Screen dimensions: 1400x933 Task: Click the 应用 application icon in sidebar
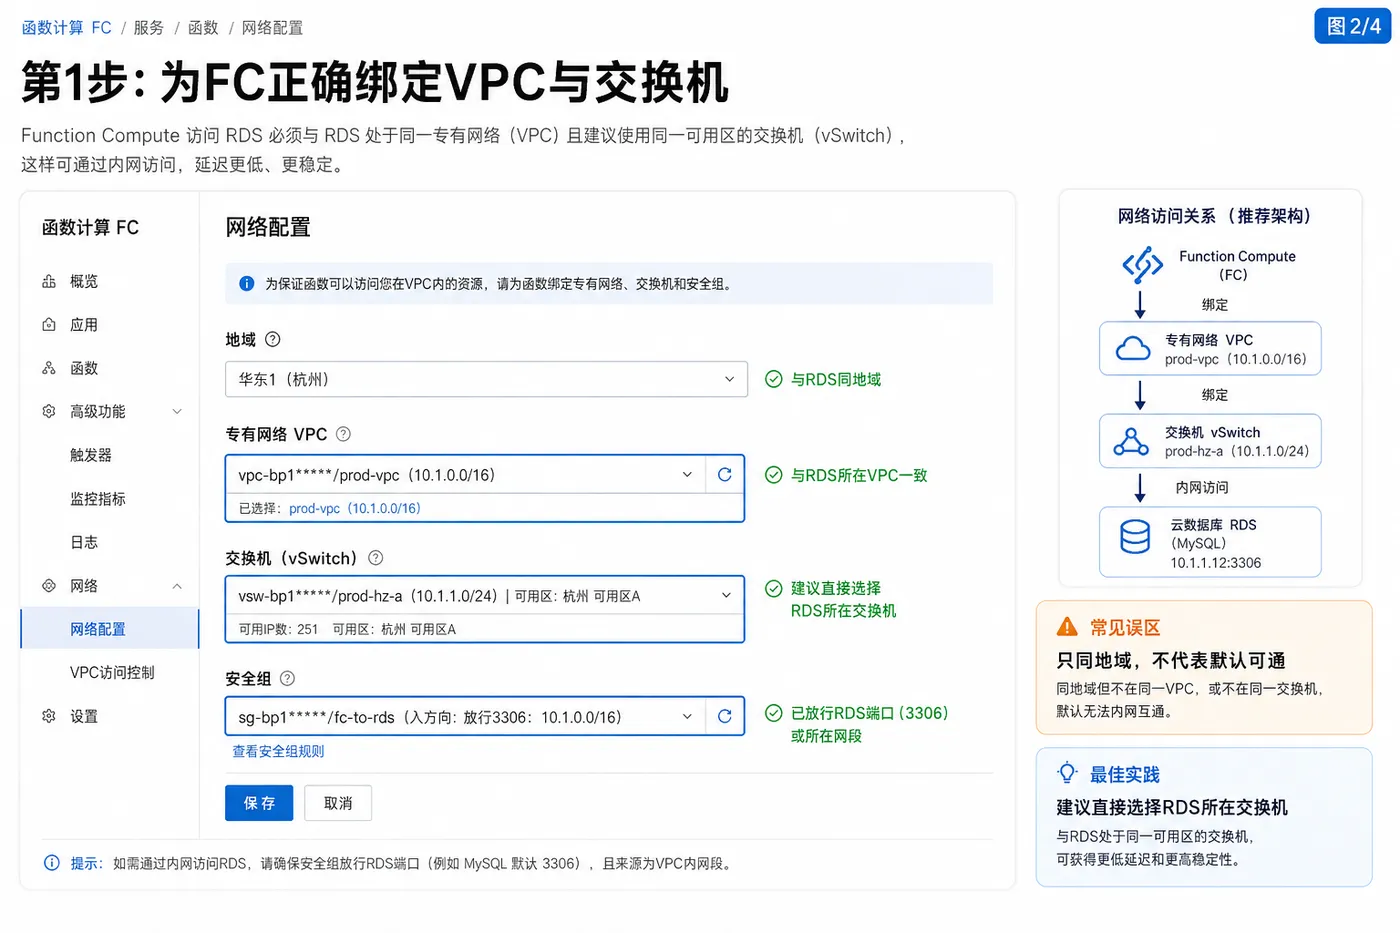[49, 325]
